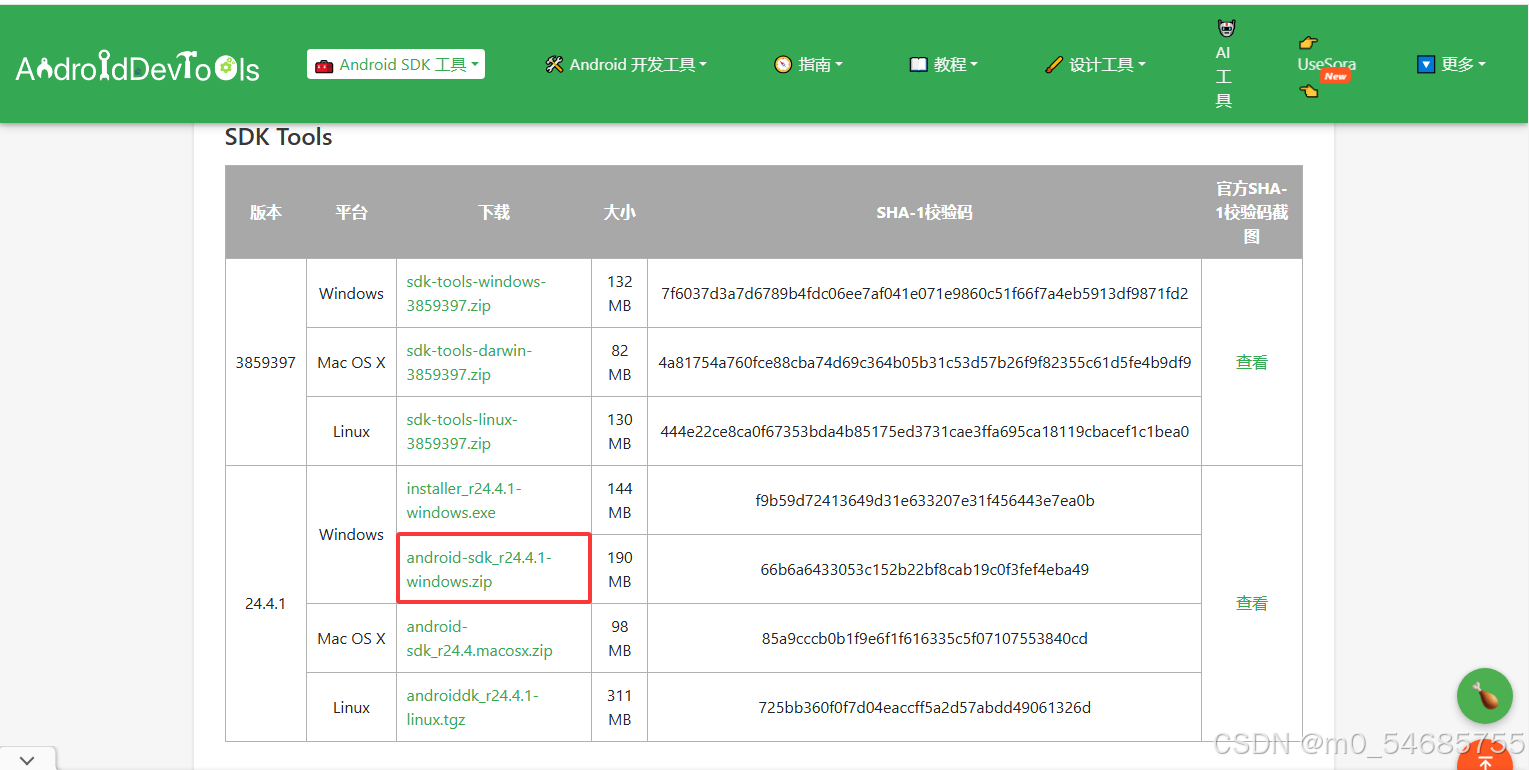Select checksum f9b59d72413649d31e633207e31f456443e7ea0b
1529x770 pixels.
925,500
